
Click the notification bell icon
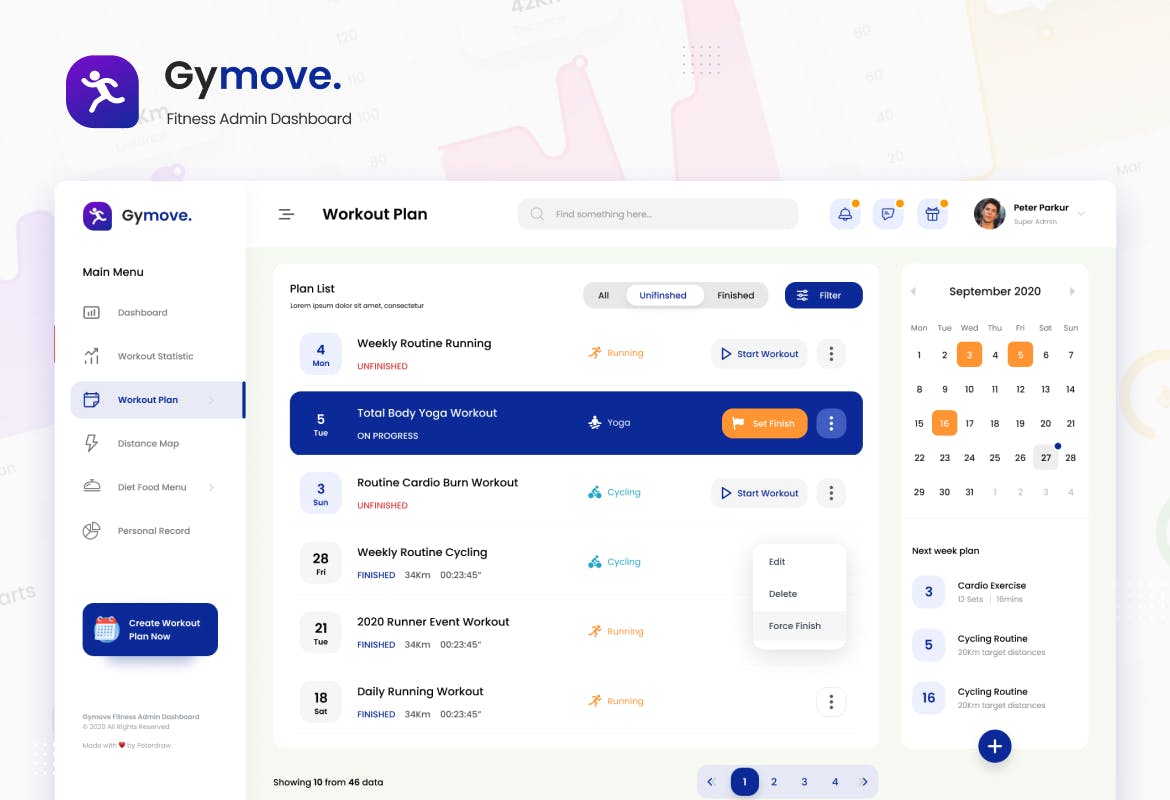845,214
